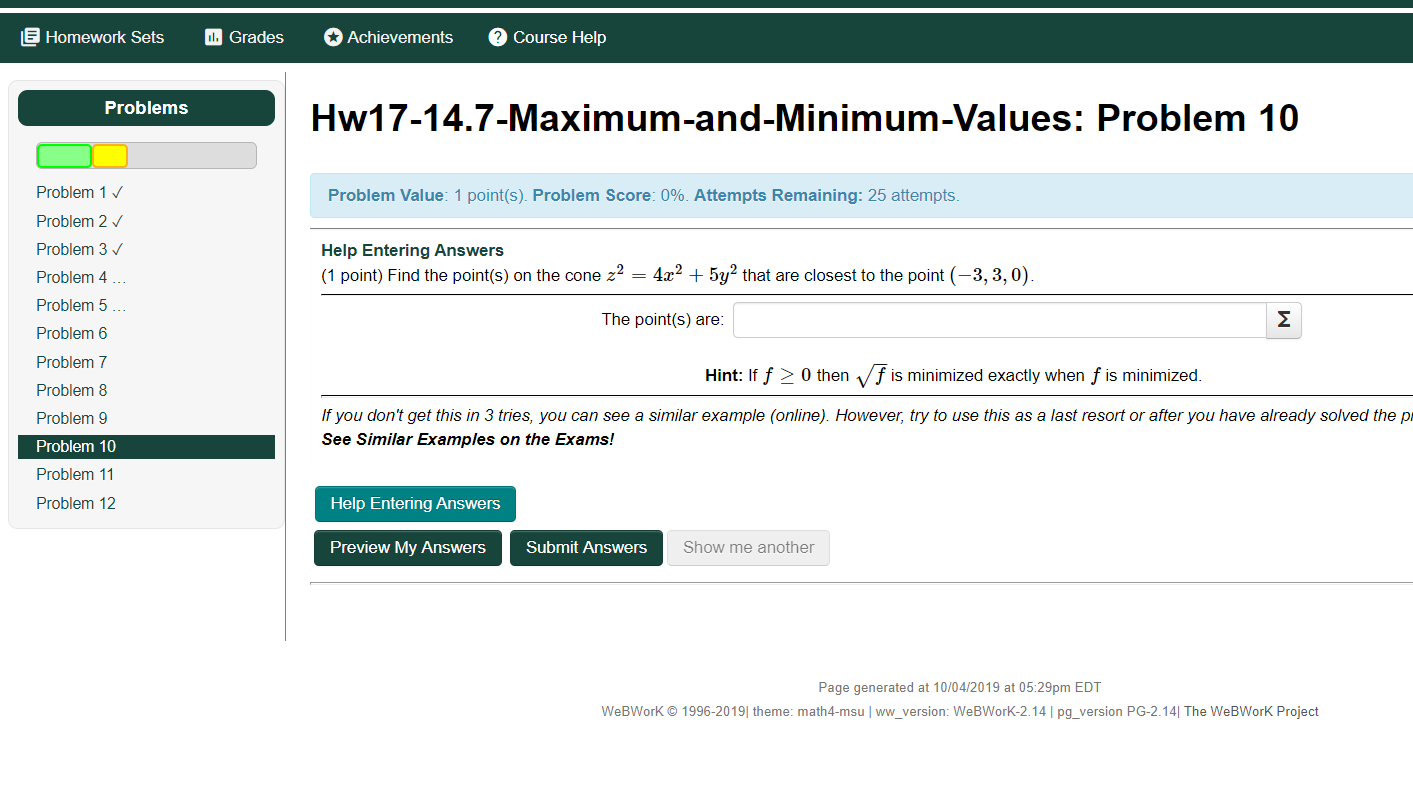Click the teal Help Entering Answers button
The width and height of the screenshot is (1413, 795).
click(415, 504)
